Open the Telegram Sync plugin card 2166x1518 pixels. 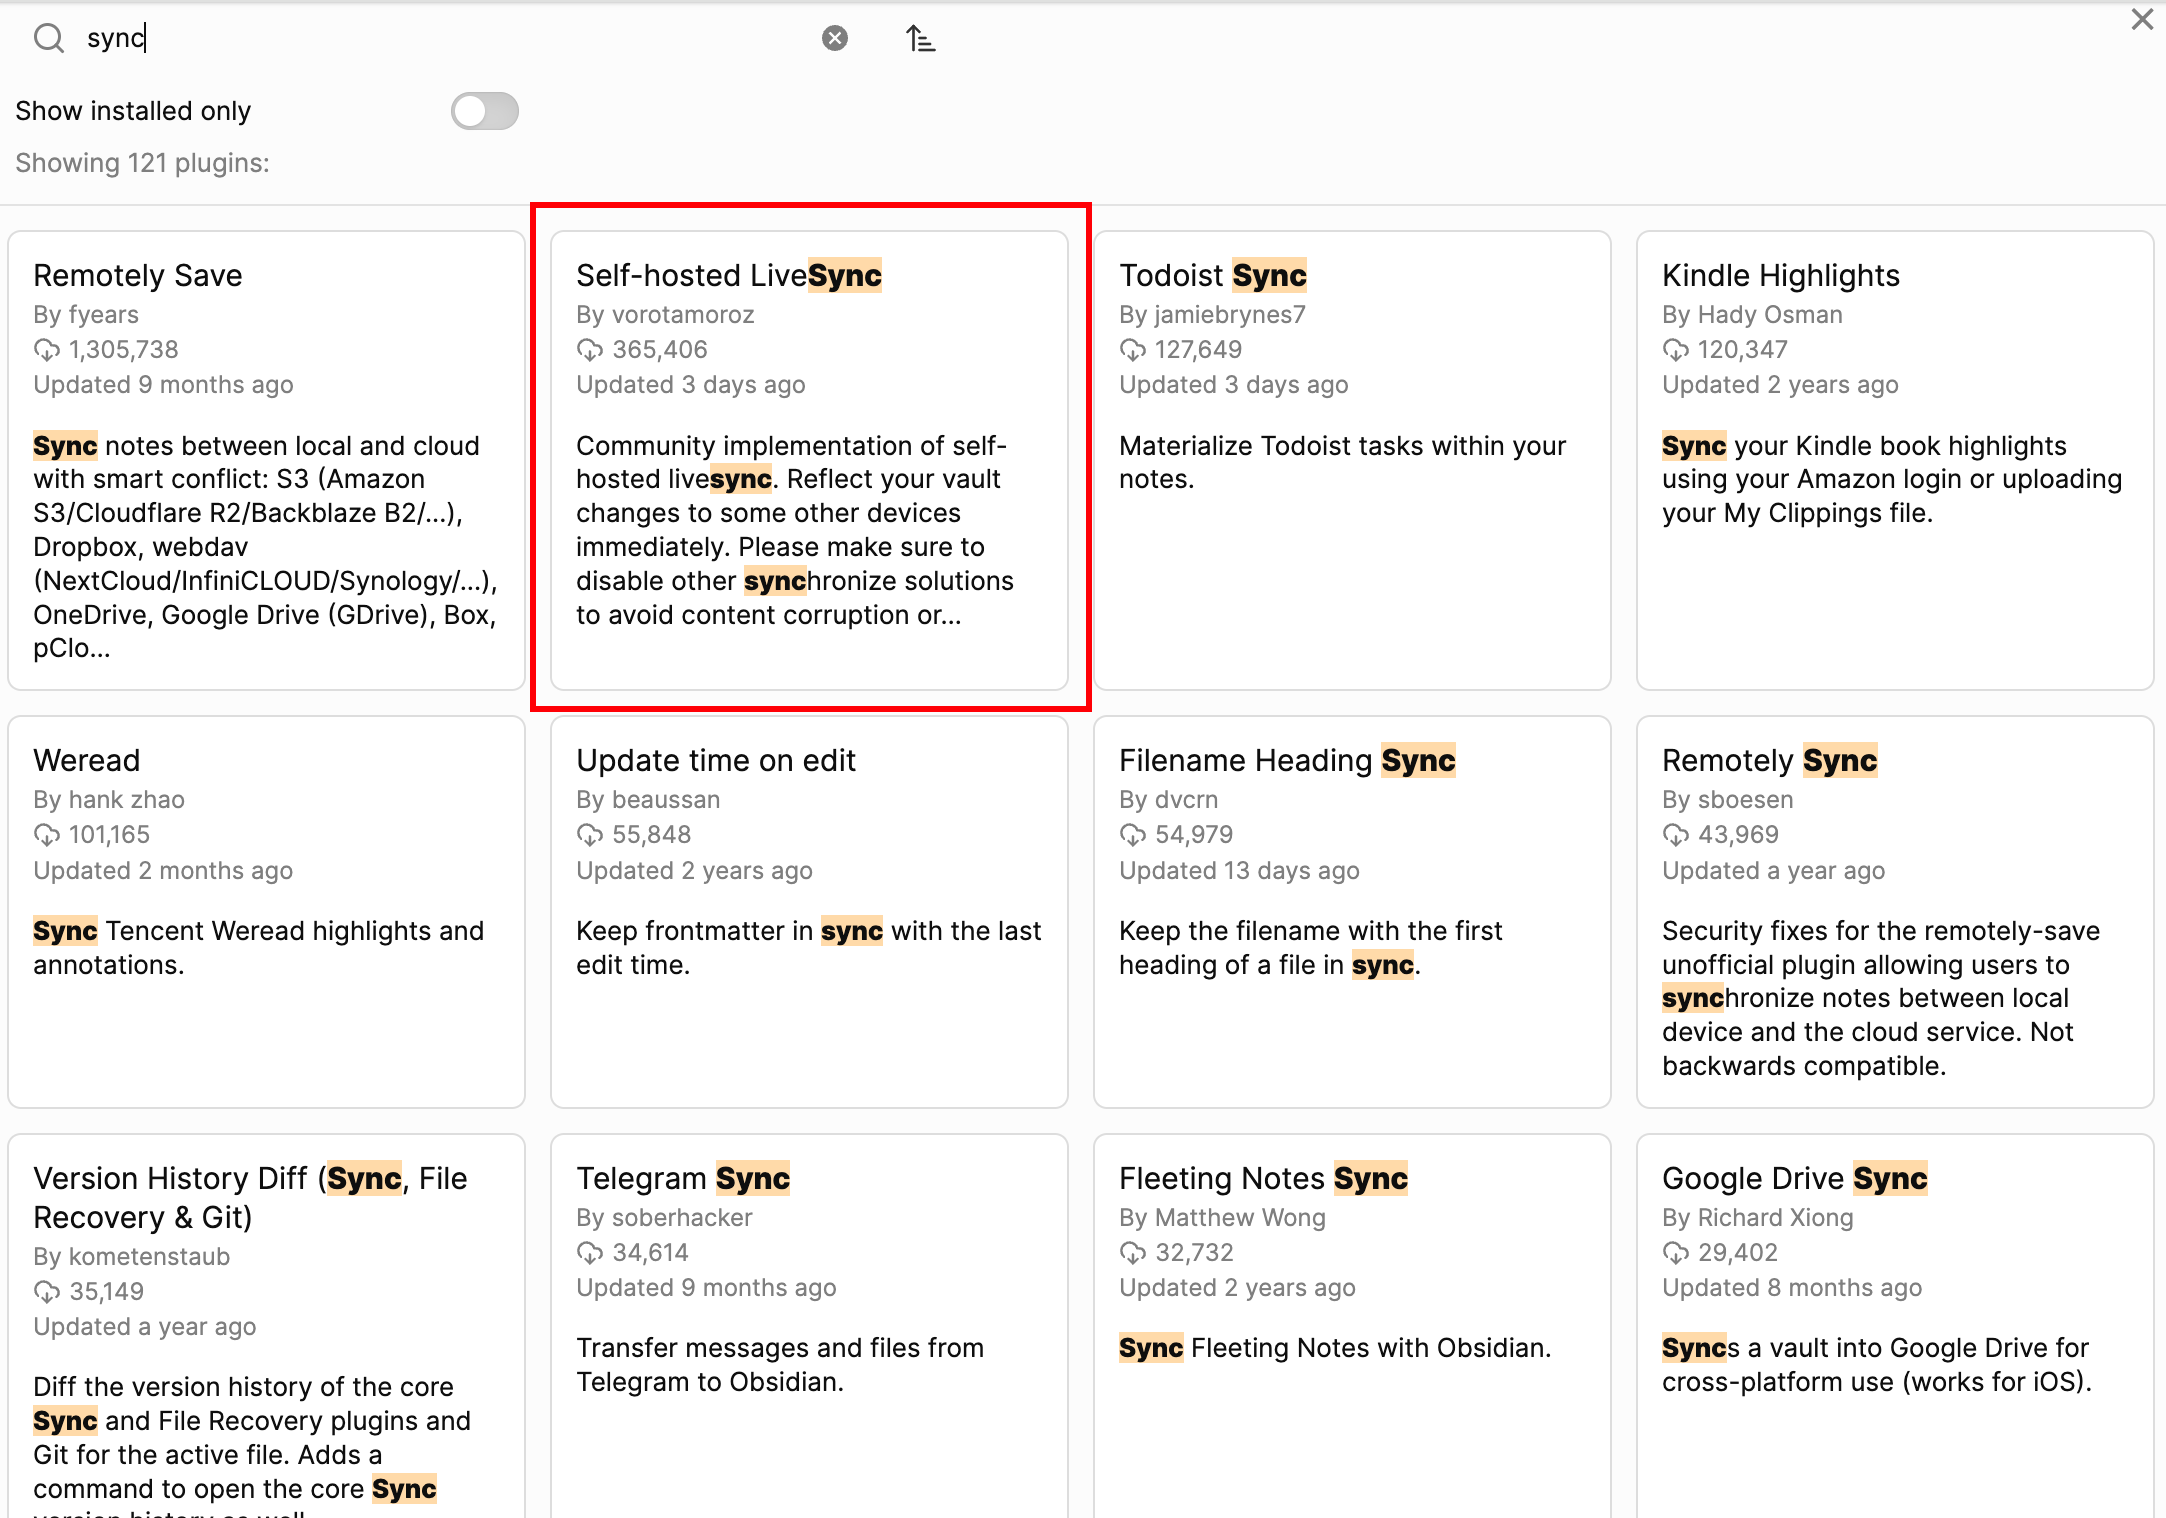pyautogui.click(x=809, y=1326)
